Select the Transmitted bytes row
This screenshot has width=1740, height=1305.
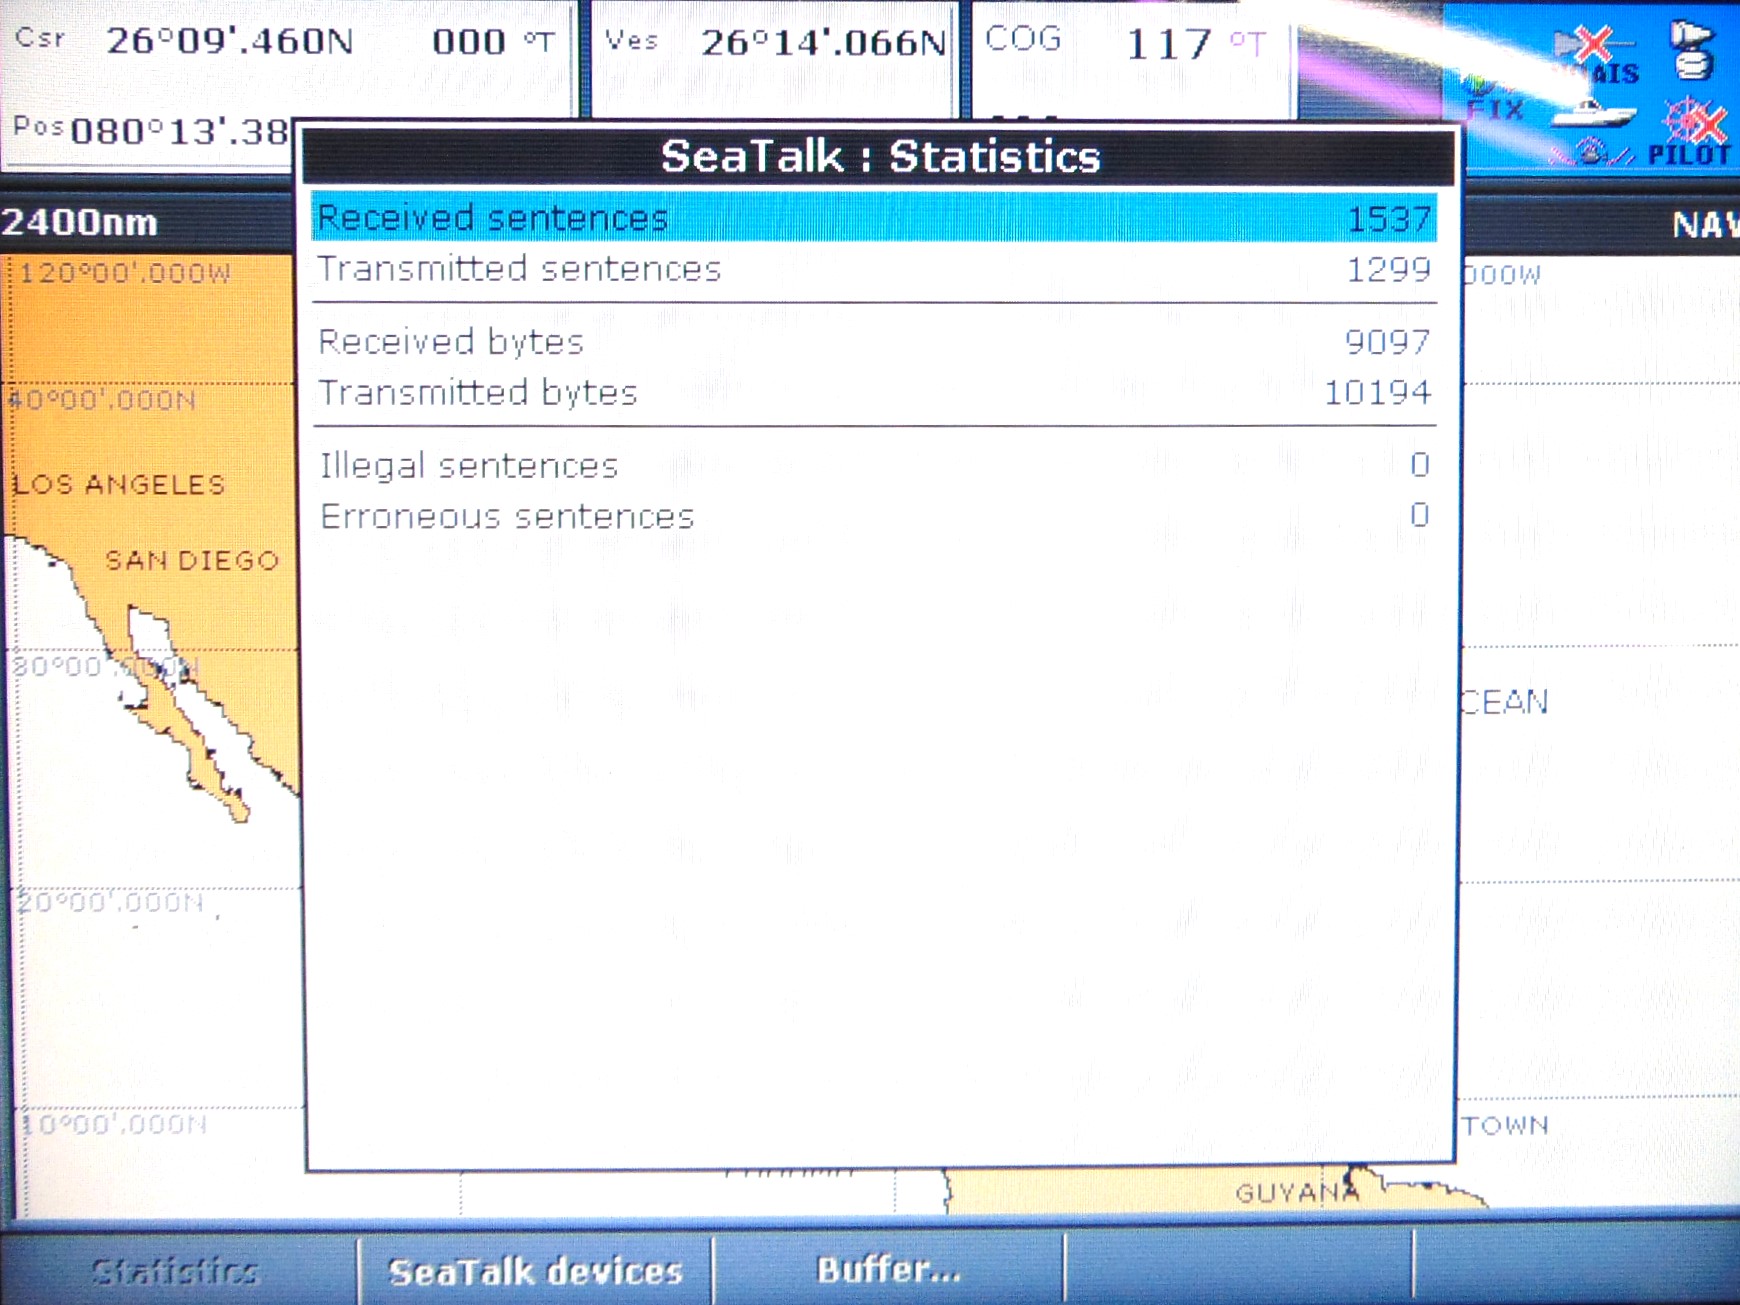point(874,392)
